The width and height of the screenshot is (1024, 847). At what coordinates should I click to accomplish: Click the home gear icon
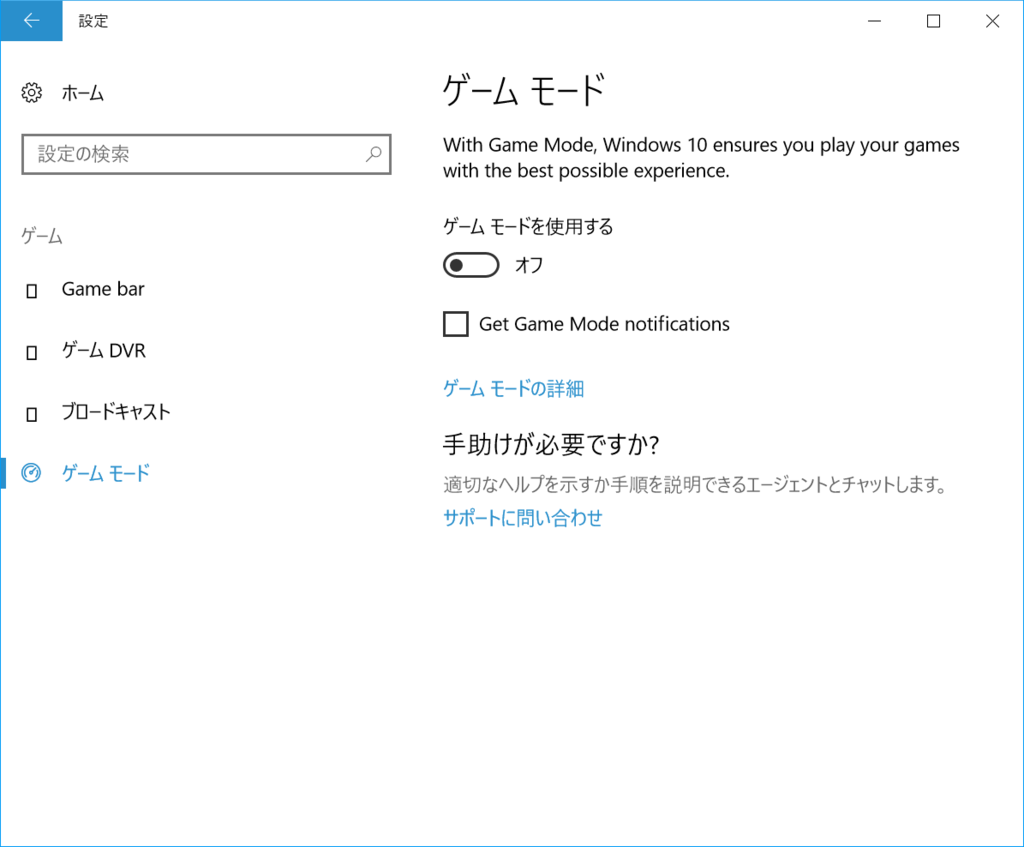[31, 92]
